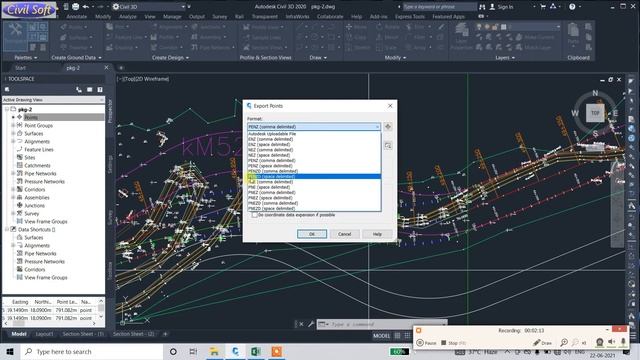Image resolution: width=640 pixels, height=360 pixels.
Task: Click MODEL space button in status bar
Action: click(x=382, y=336)
